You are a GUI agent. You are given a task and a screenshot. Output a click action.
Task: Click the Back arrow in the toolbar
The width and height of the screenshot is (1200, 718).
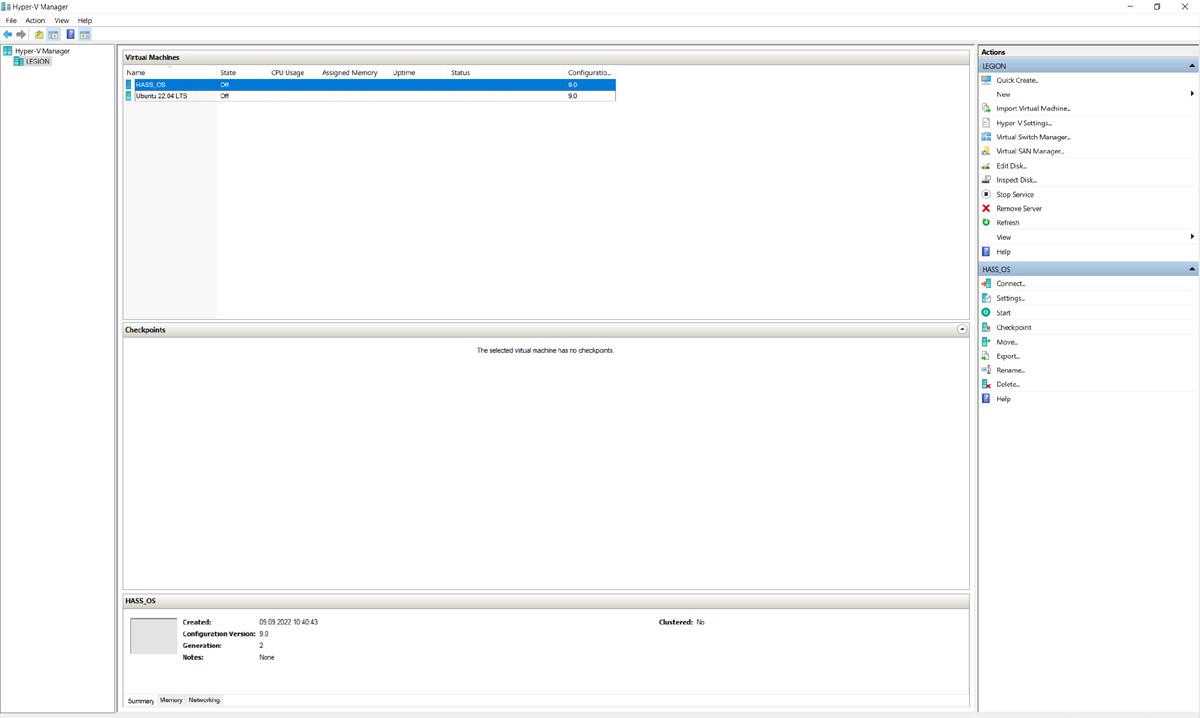(8, 34)
